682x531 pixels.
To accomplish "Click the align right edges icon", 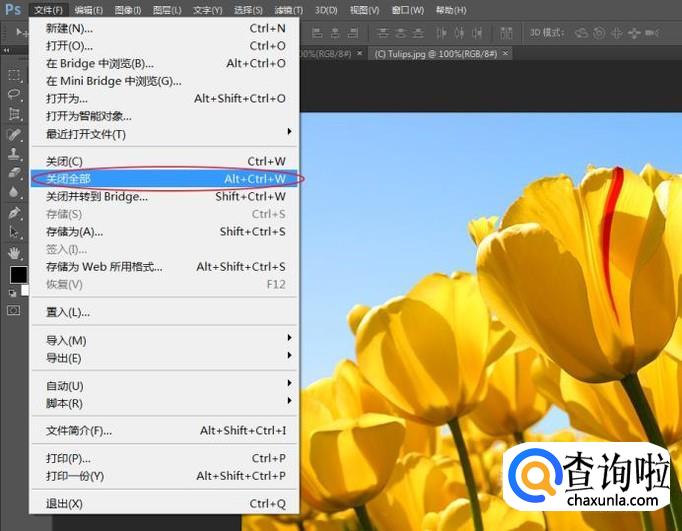I will coord(353,33).
